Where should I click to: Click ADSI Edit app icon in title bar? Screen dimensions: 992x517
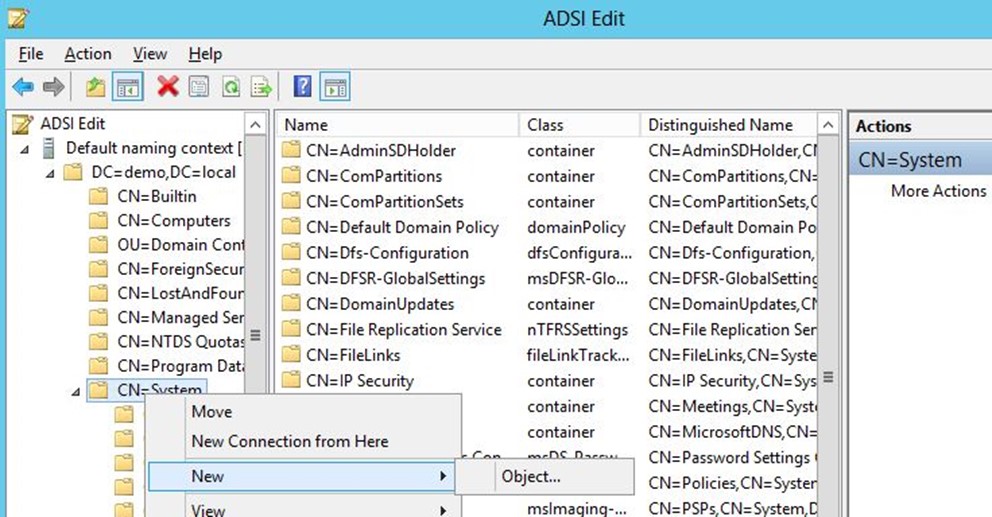coord(18,18)
